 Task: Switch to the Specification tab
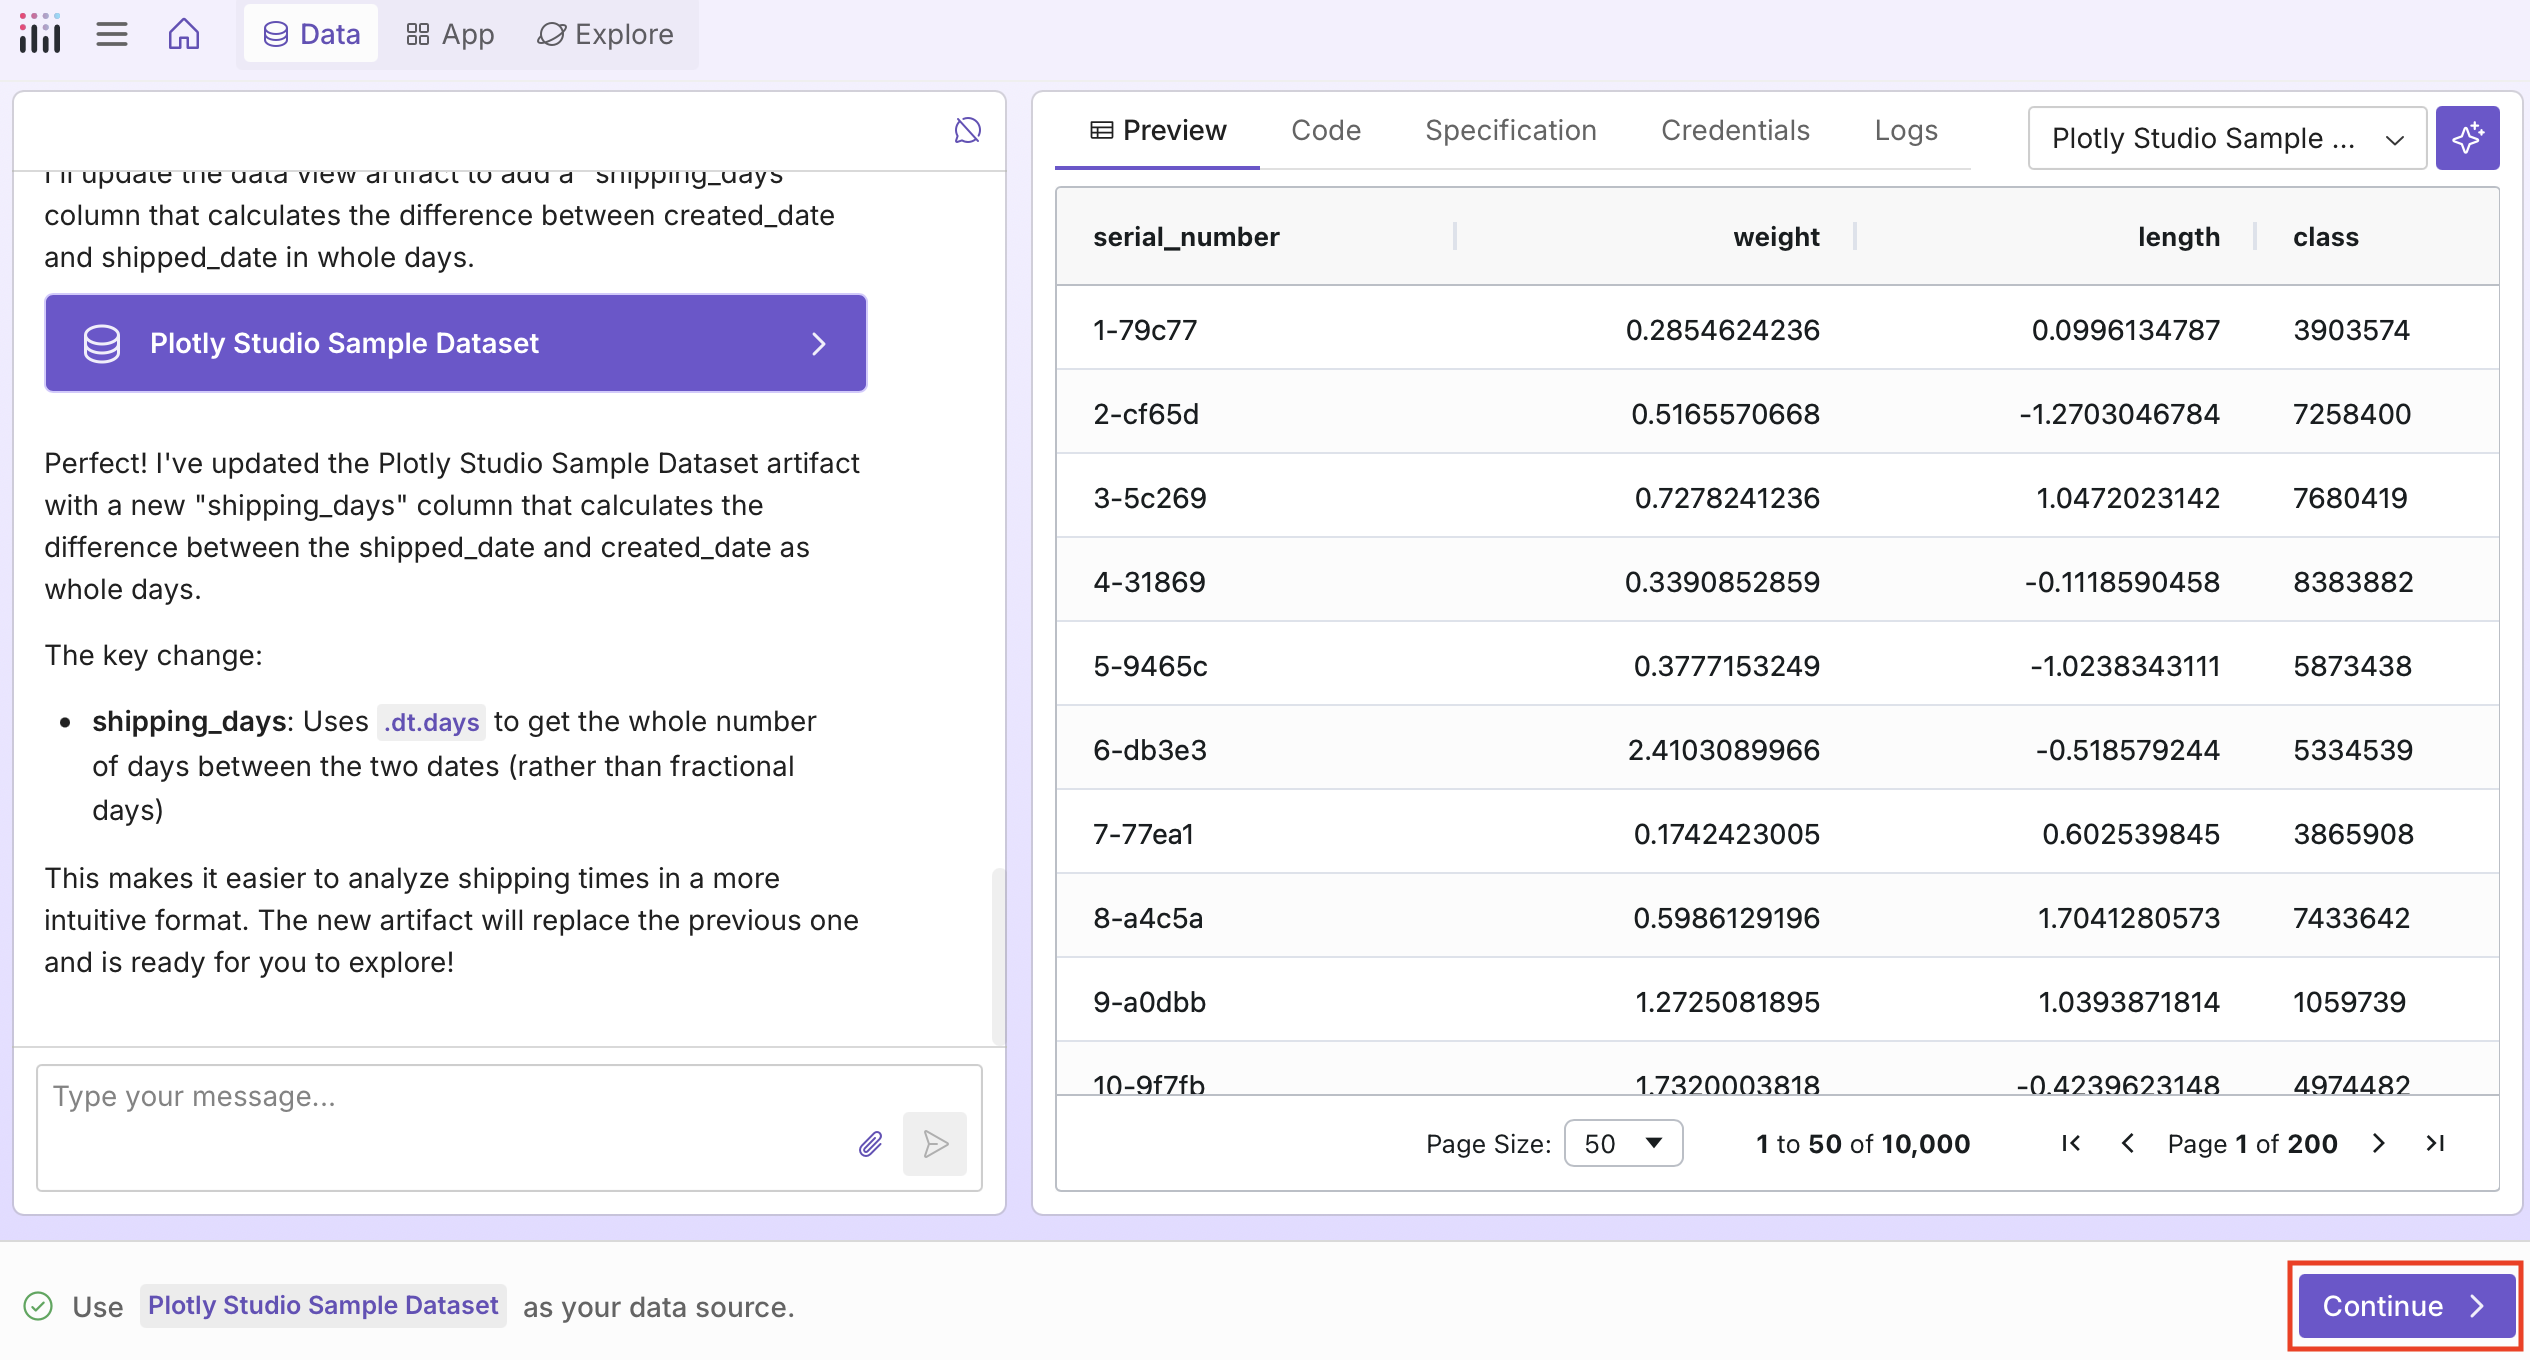(1509, 129)
